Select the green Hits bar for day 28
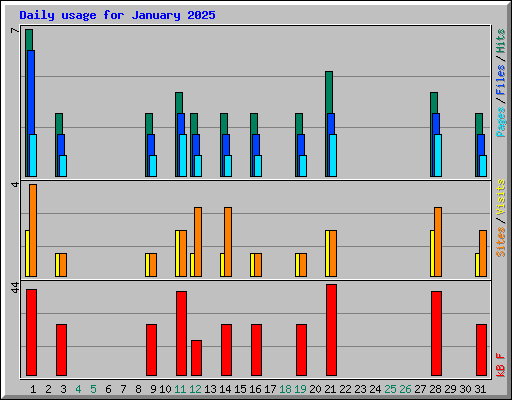The height and width of the screenshot is (400, 512). 434,103
